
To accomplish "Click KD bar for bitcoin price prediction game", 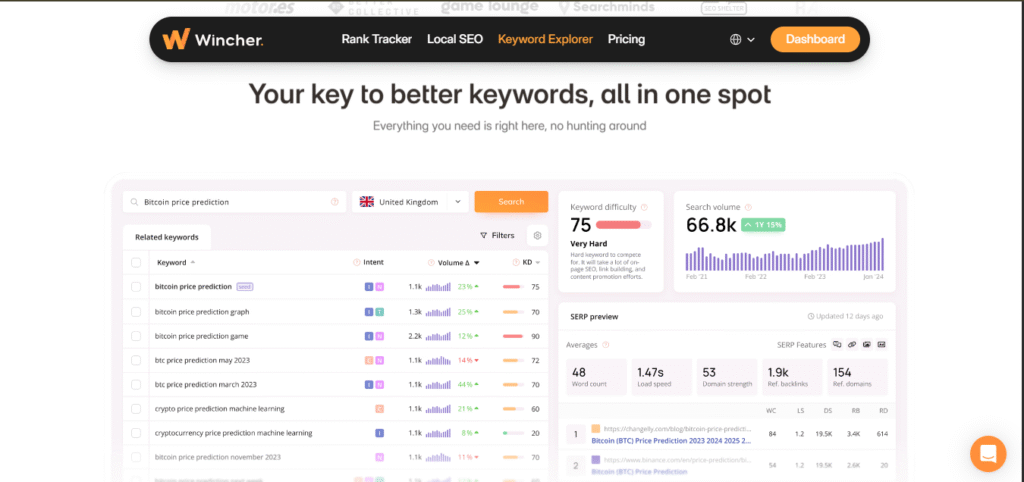I will tap(513, 336).
